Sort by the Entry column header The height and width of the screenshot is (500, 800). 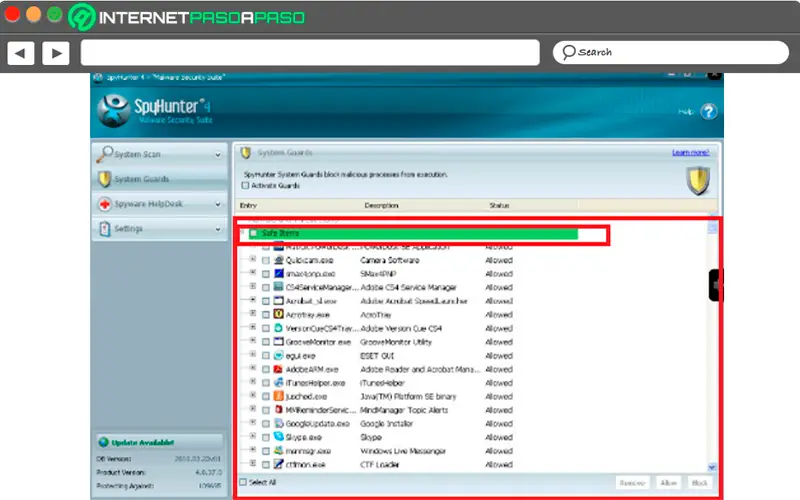[248, 205]
